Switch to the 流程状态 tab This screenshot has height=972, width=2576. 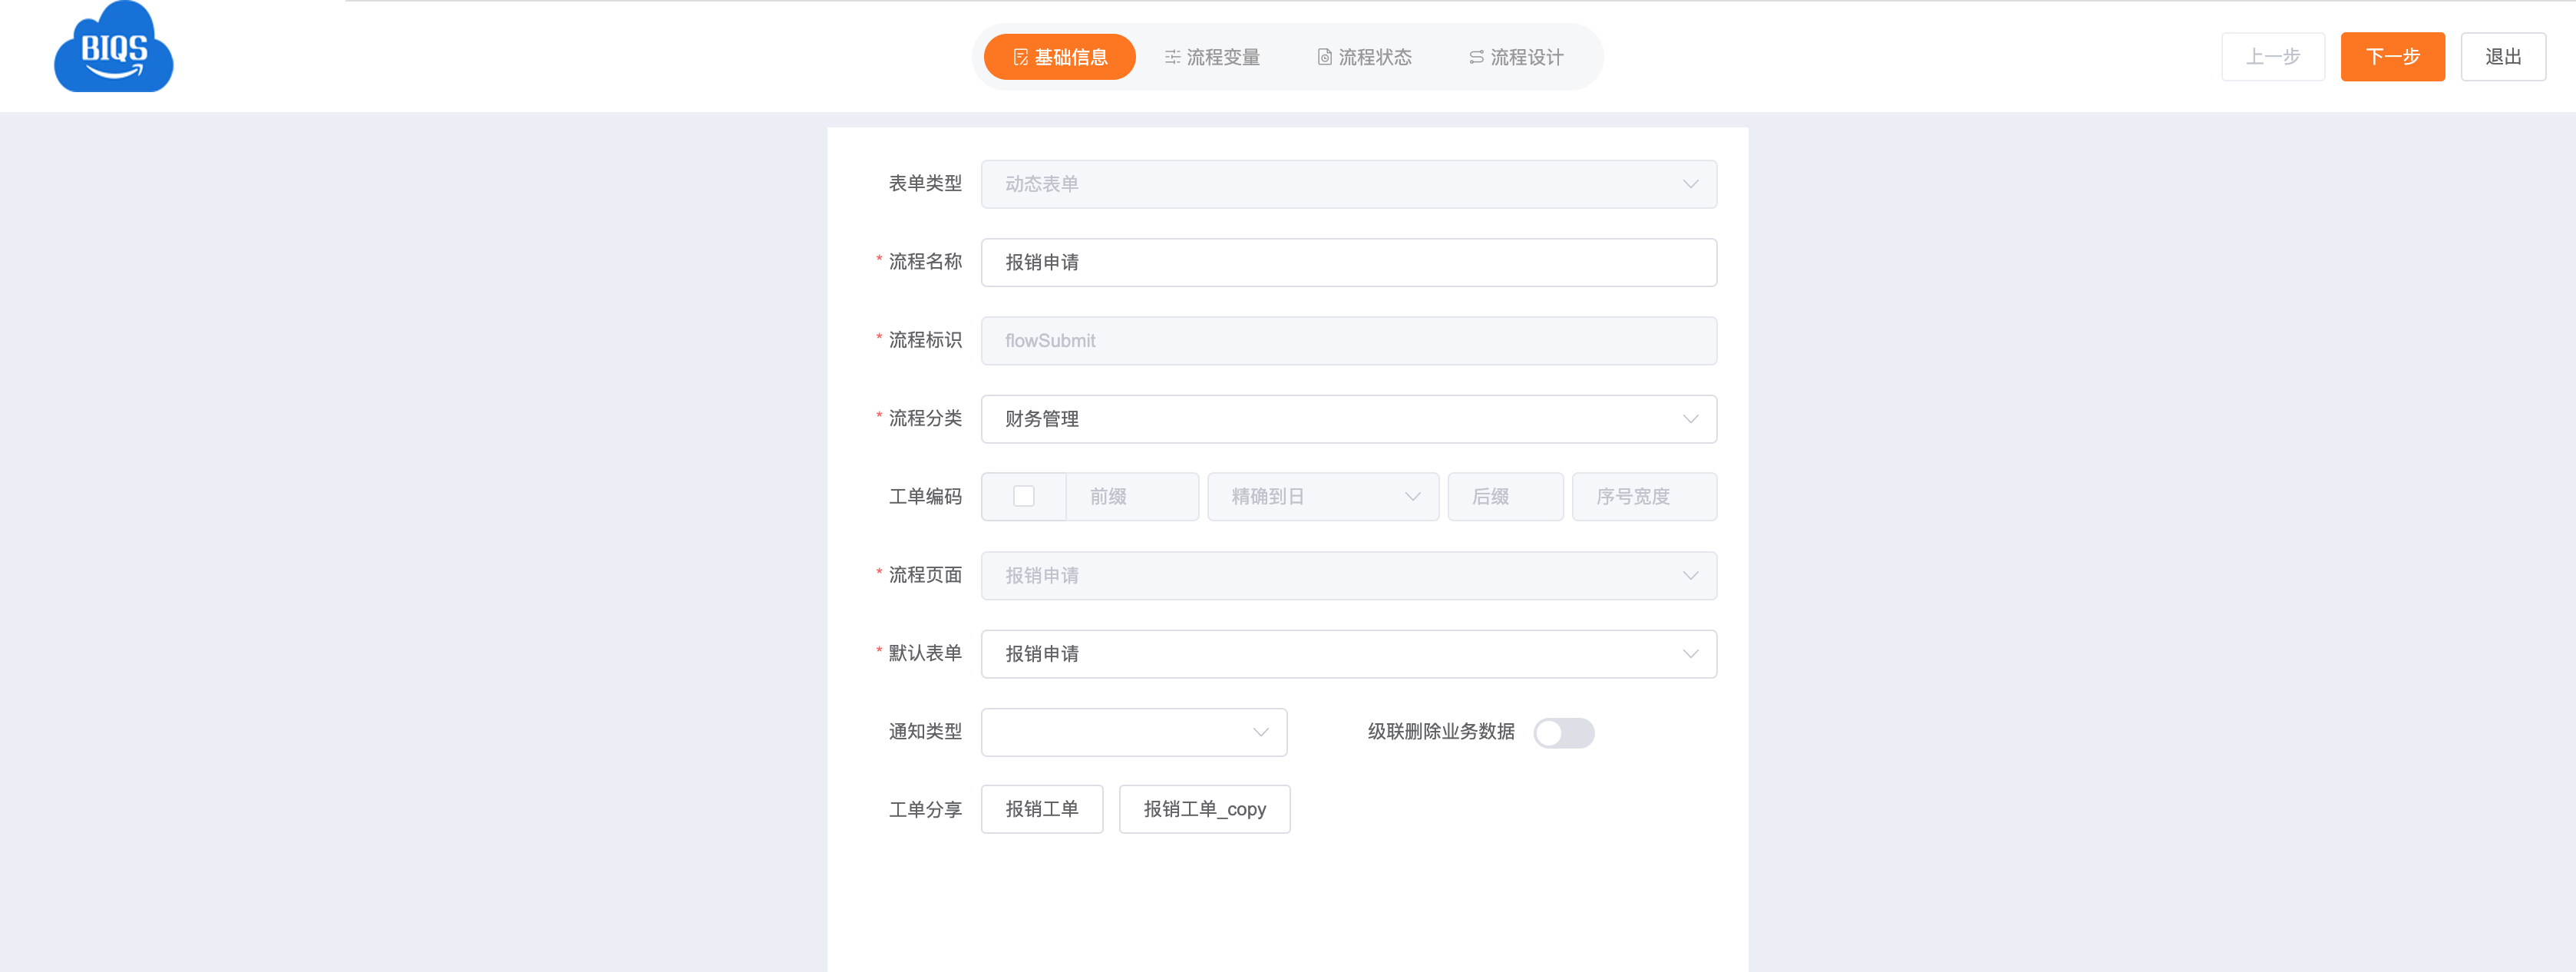1364,57
